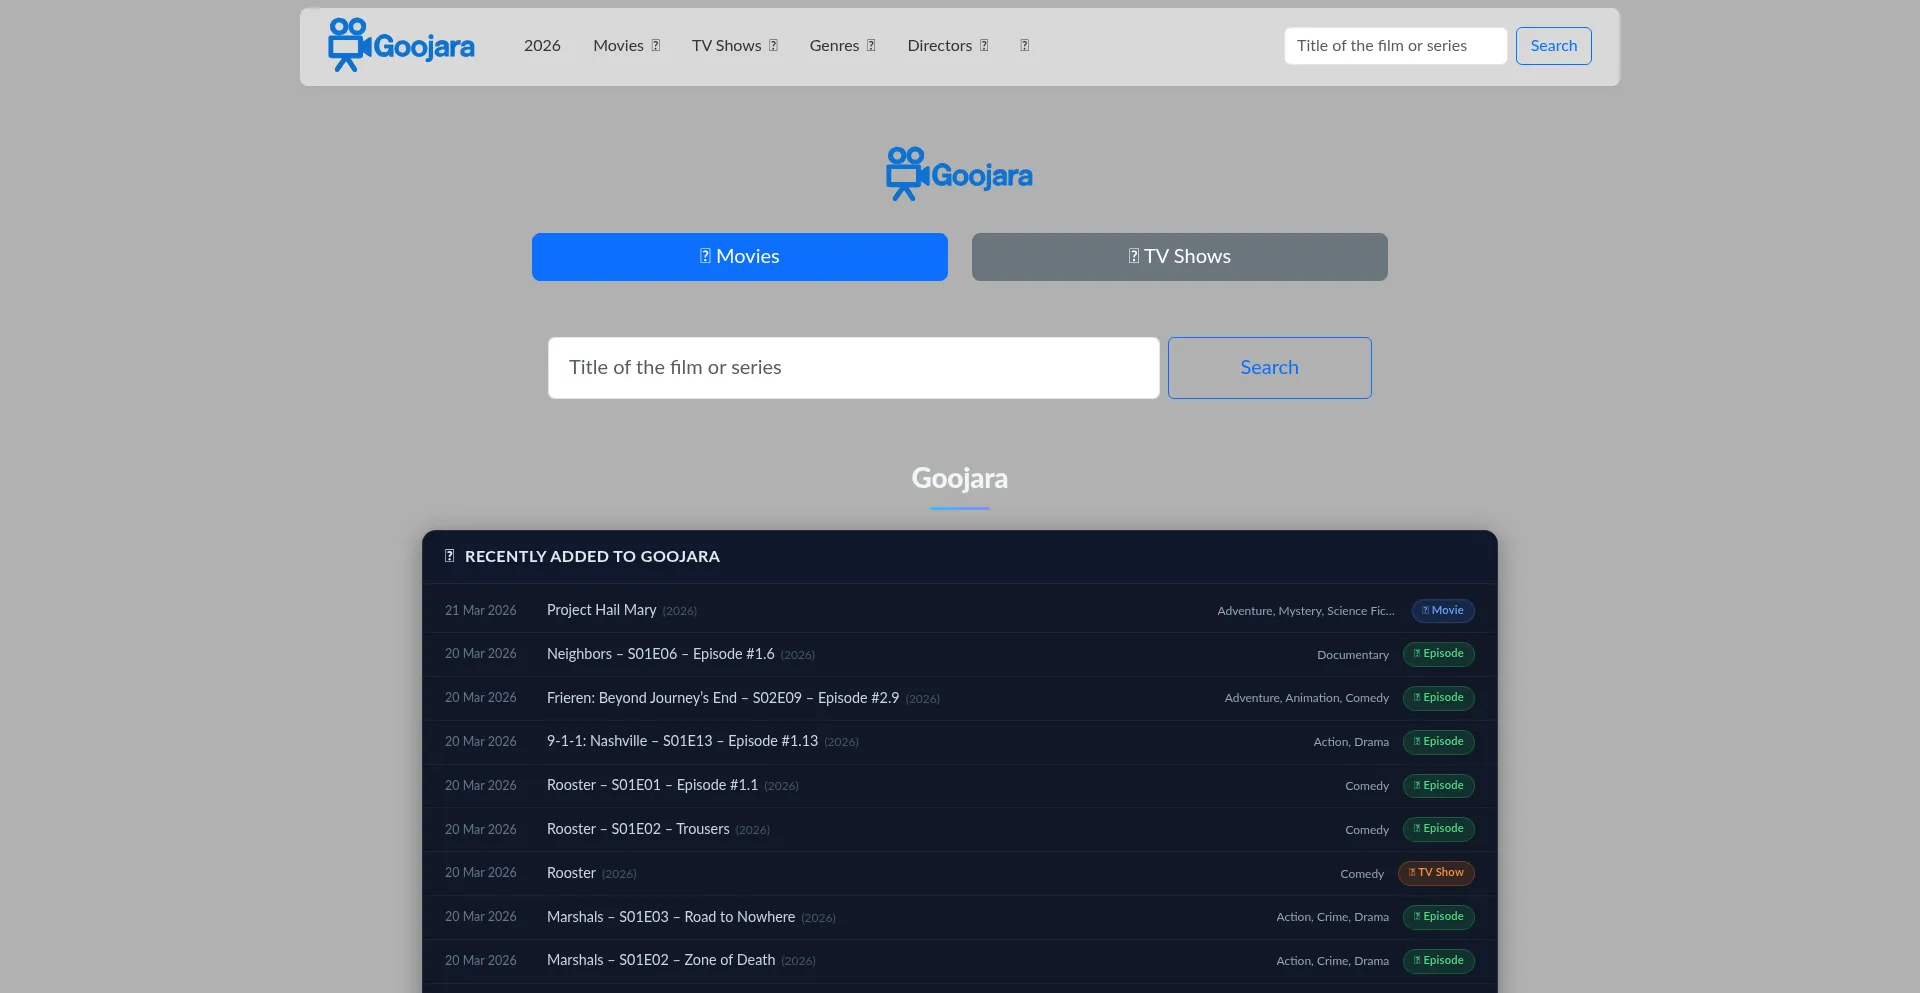Select the gray TV Shows tab button
1920x993 pixels.
point(1180,257)
